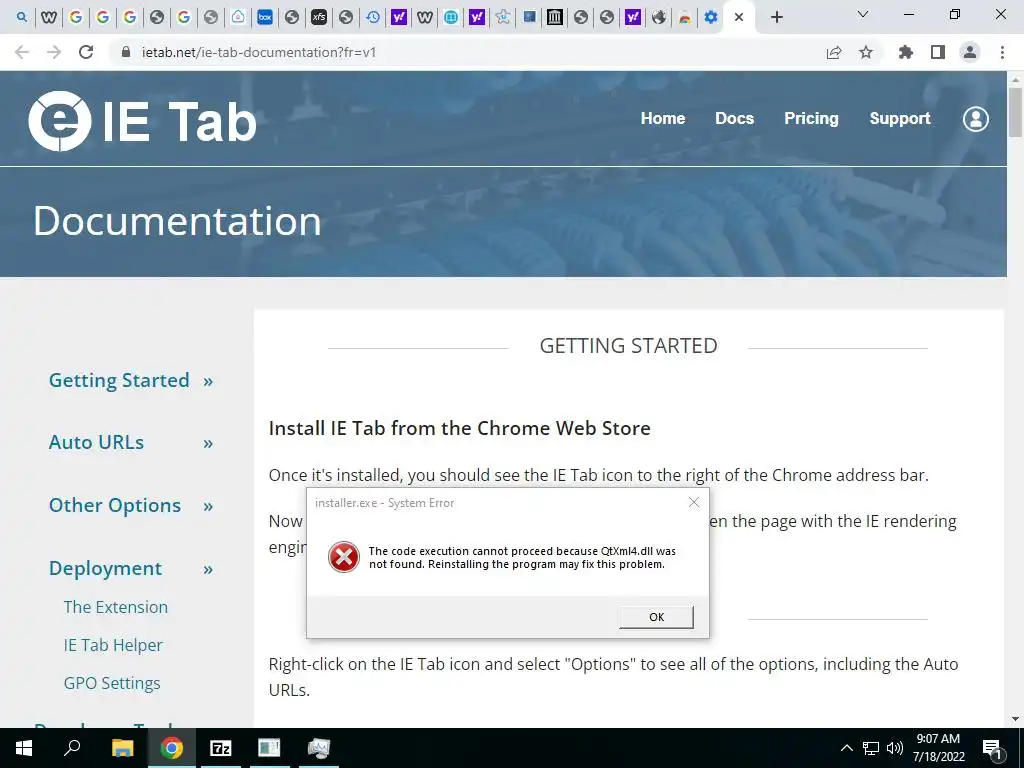
Task: Expand the Other Options double-chevron
Action: pos(208,507)
